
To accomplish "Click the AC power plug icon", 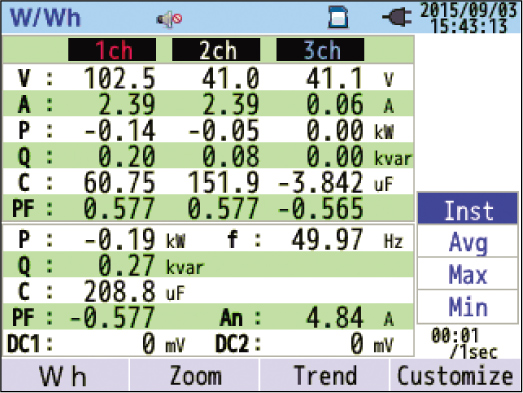I will pyautogui.click(x=397, y=17).
